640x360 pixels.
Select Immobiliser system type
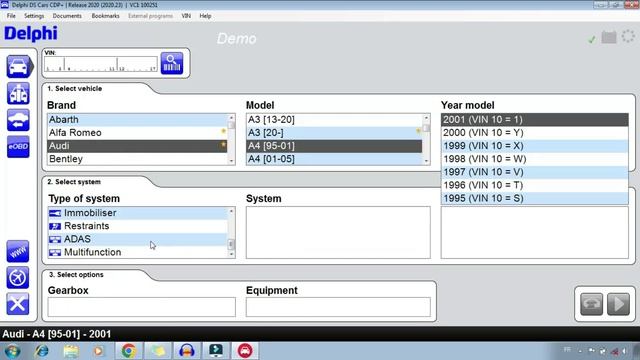[138, 213]
